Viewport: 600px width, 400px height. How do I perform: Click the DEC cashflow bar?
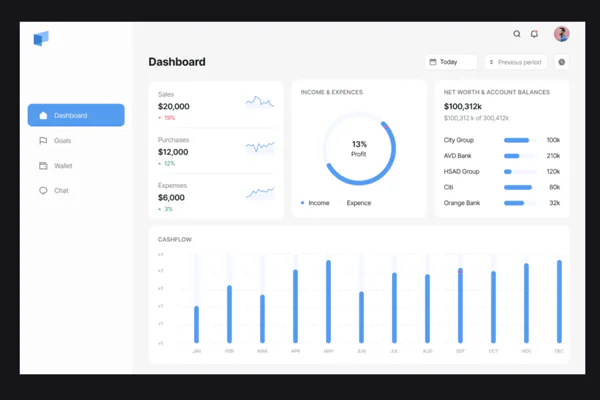coord(559,301)
